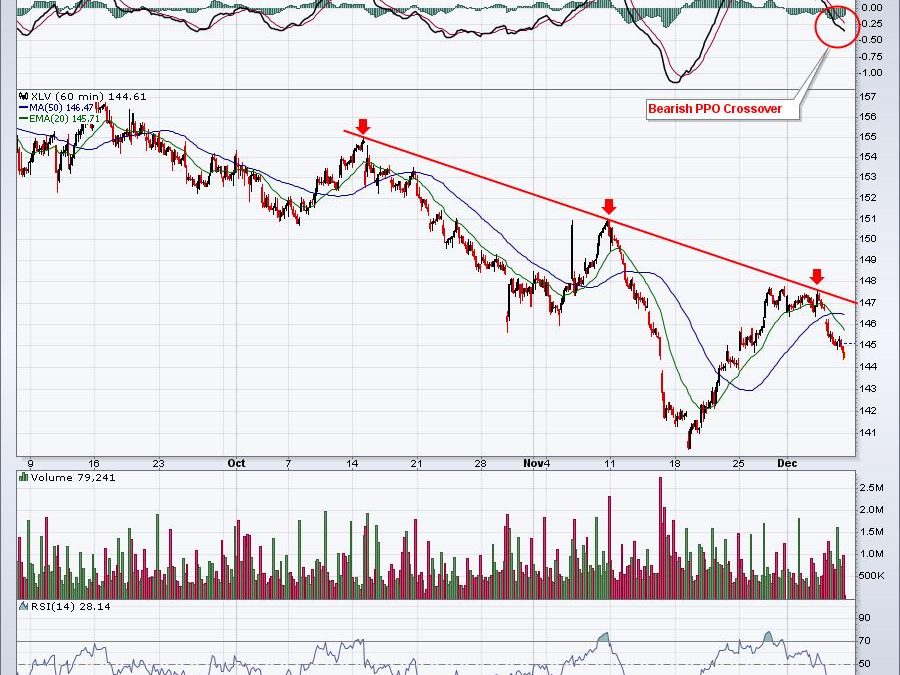Click the 18 date axis label
Screen dimensions: 900x675
(x=674, y=463)
